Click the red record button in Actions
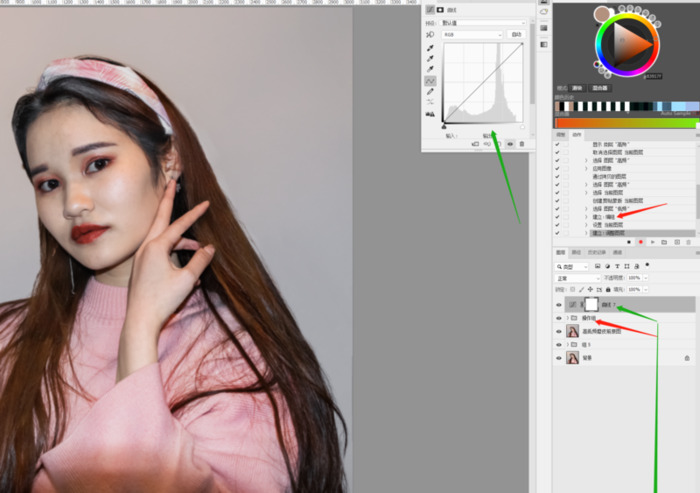Screen dimensions: 700x493 point(641,242)
